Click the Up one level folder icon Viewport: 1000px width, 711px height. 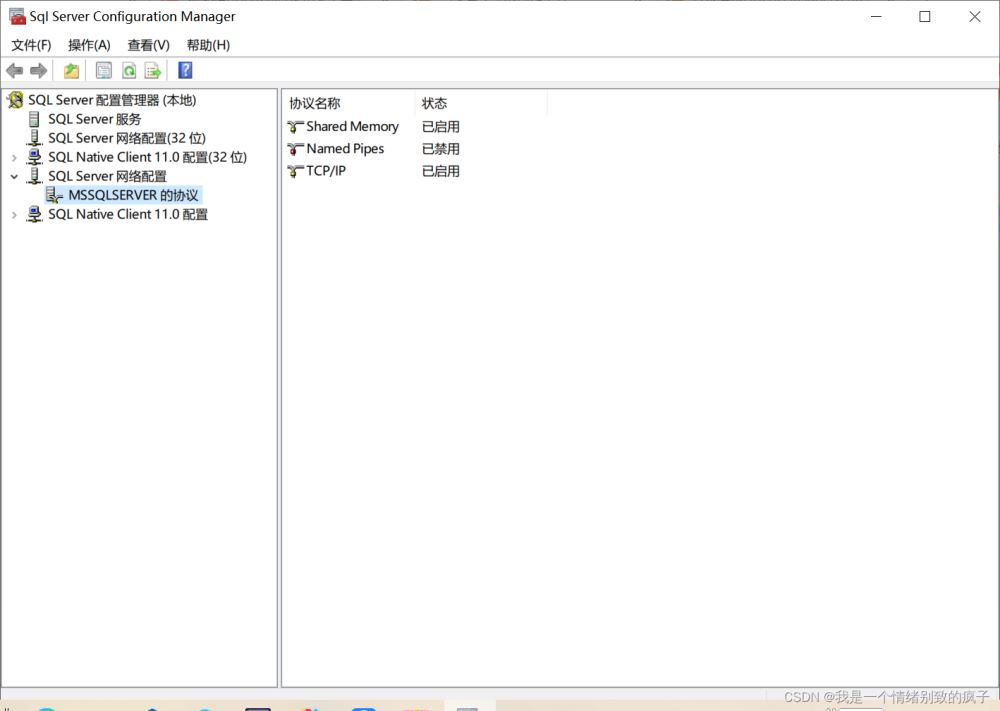coord(71,71)
